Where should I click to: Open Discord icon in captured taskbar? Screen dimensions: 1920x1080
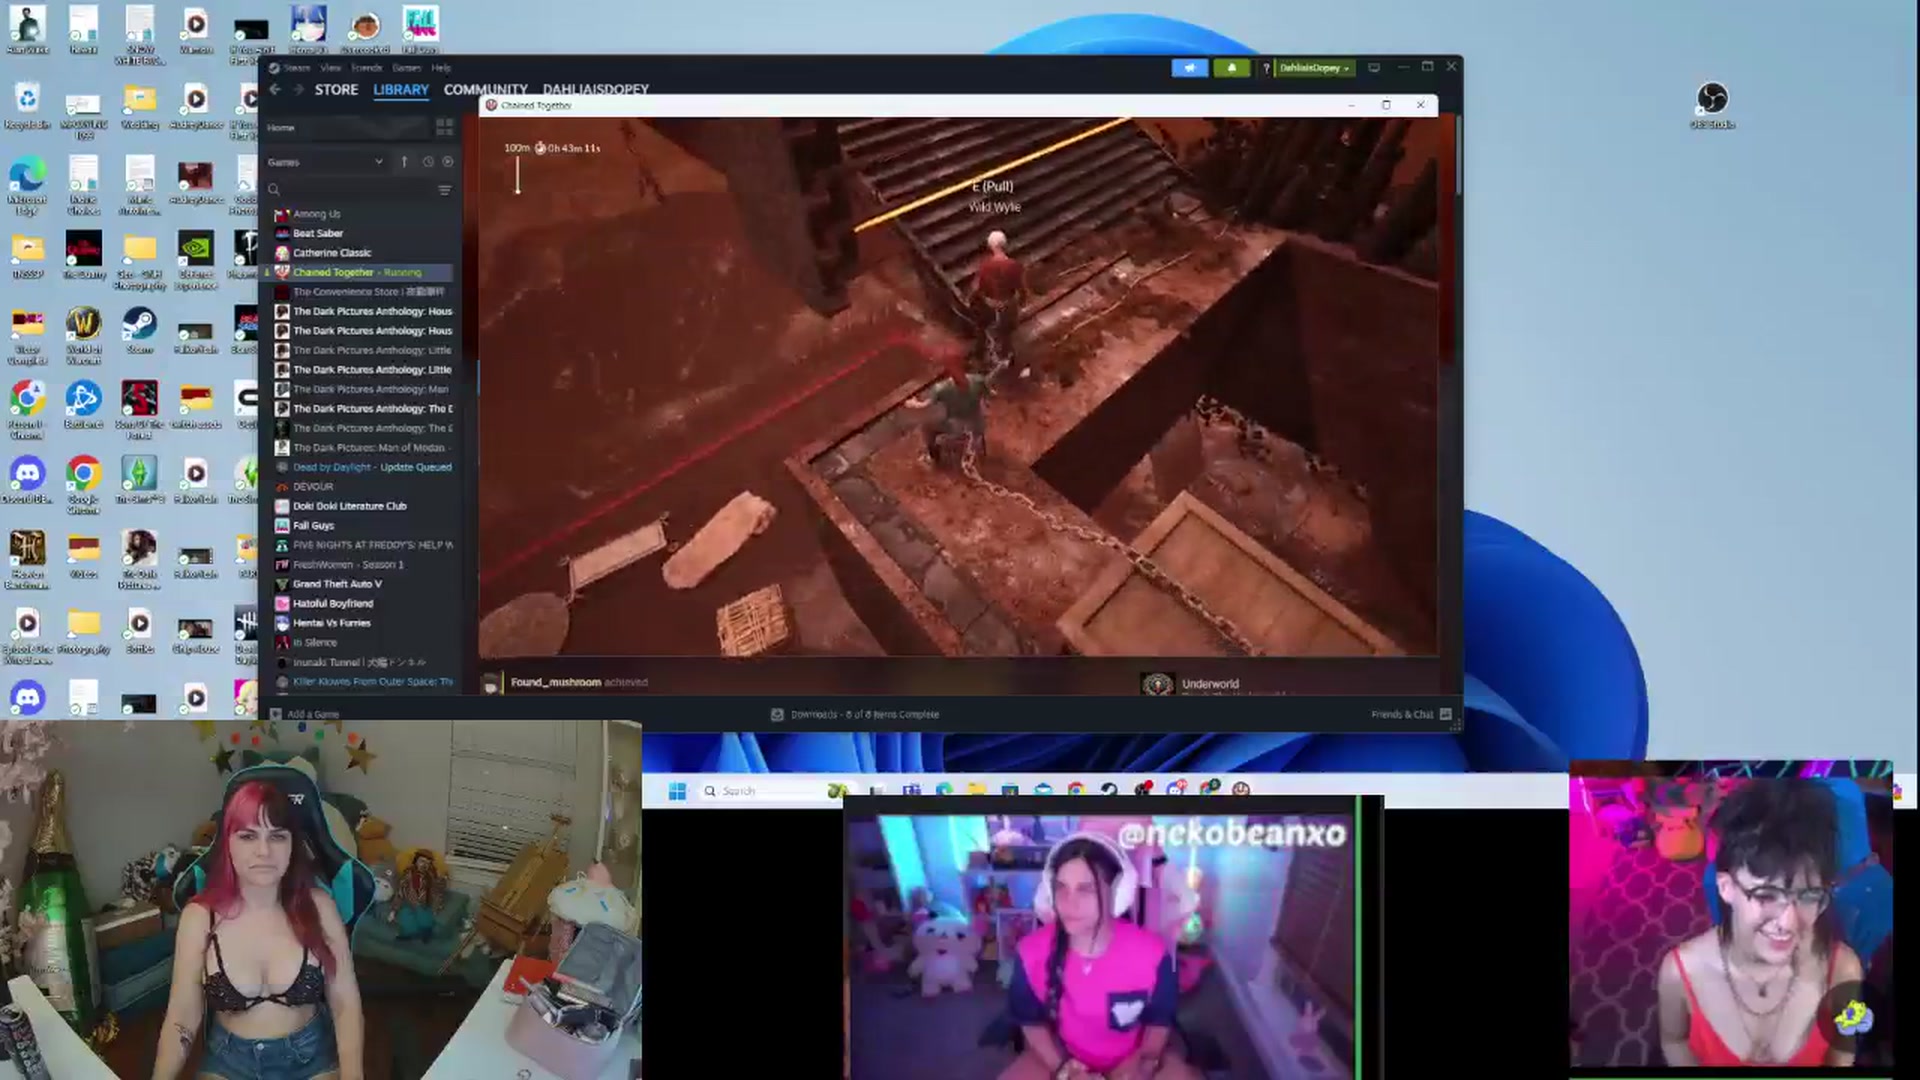click(x=1176, y=790)
